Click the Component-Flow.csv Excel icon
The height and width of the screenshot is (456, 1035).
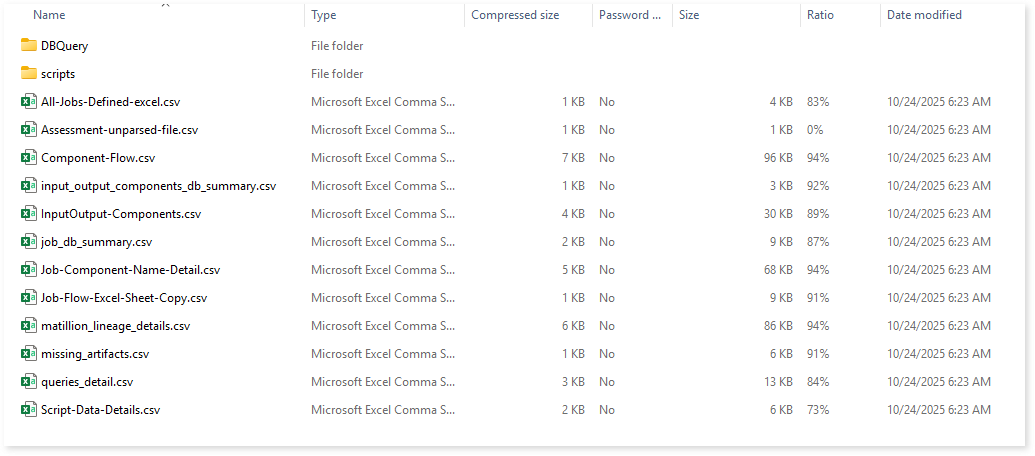pos(29,158)
